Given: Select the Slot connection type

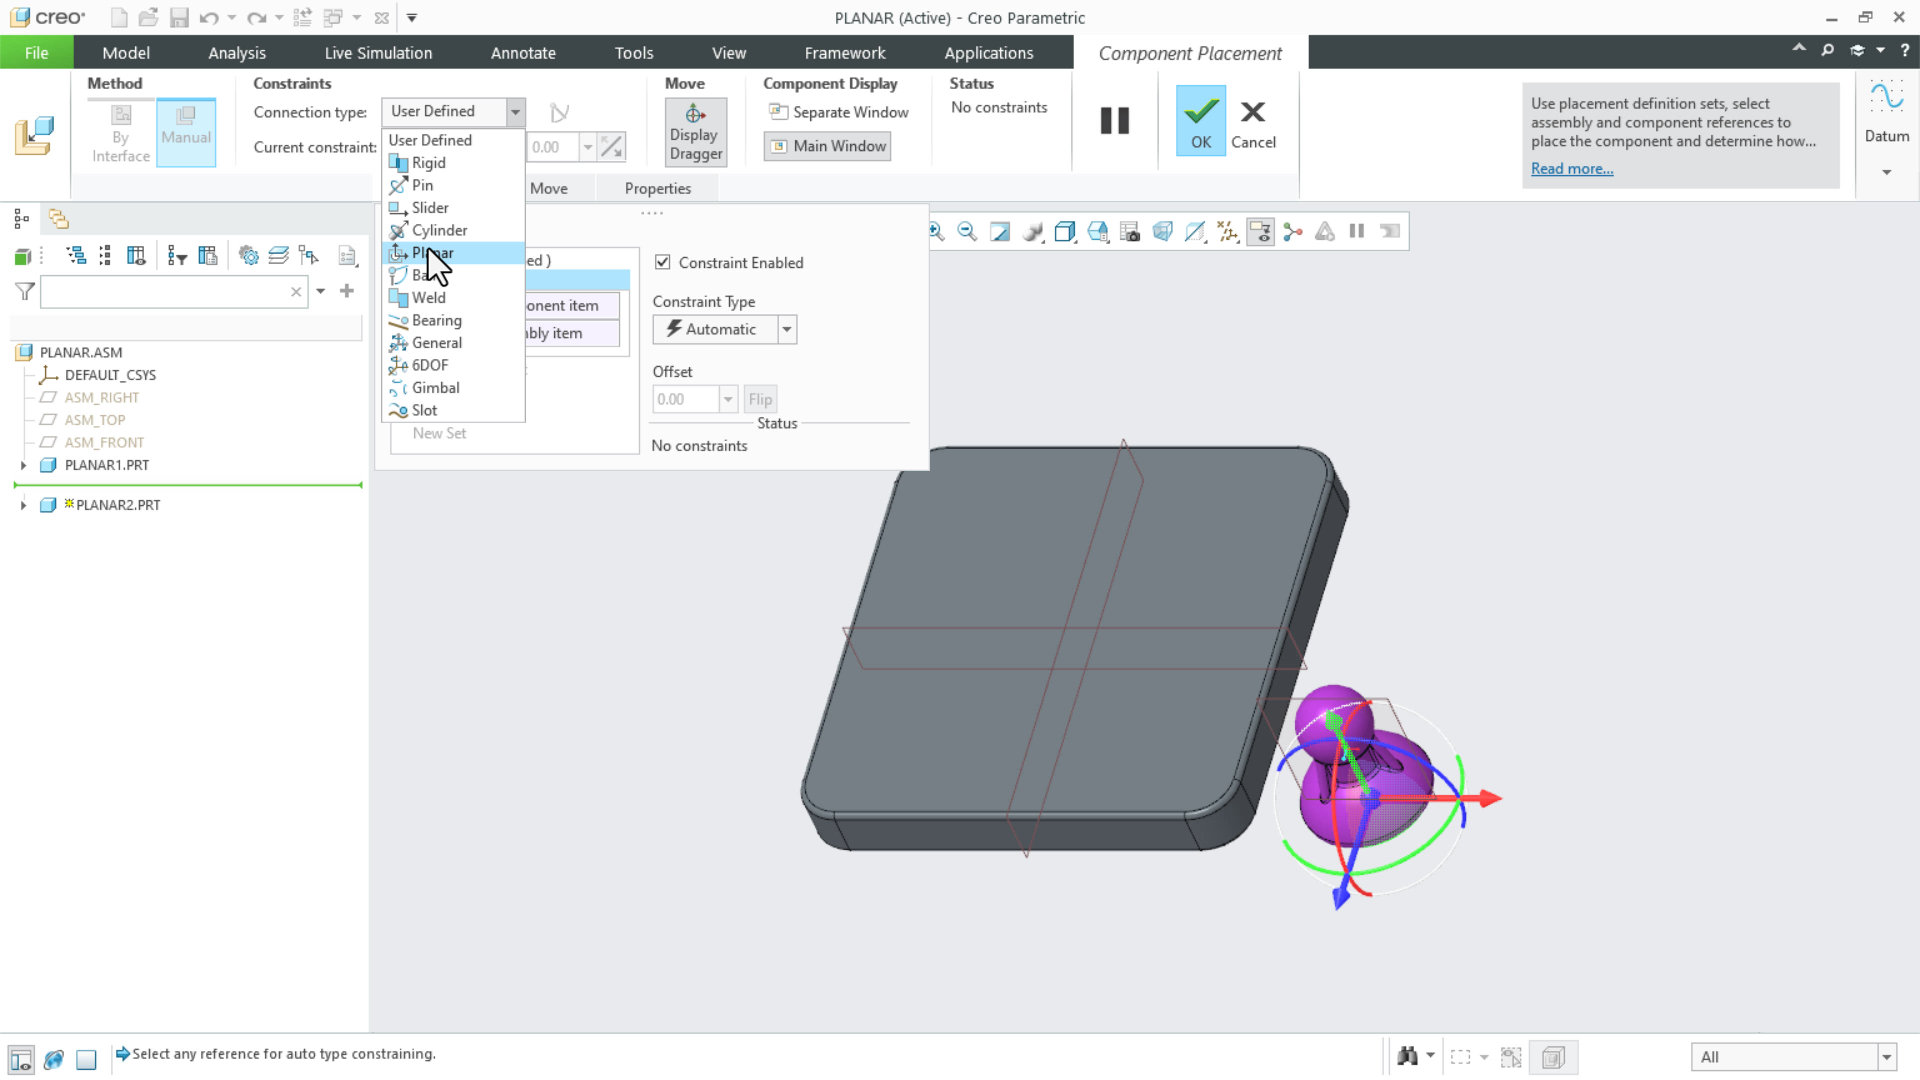Looking at the screenshot, I should (424, 410).
